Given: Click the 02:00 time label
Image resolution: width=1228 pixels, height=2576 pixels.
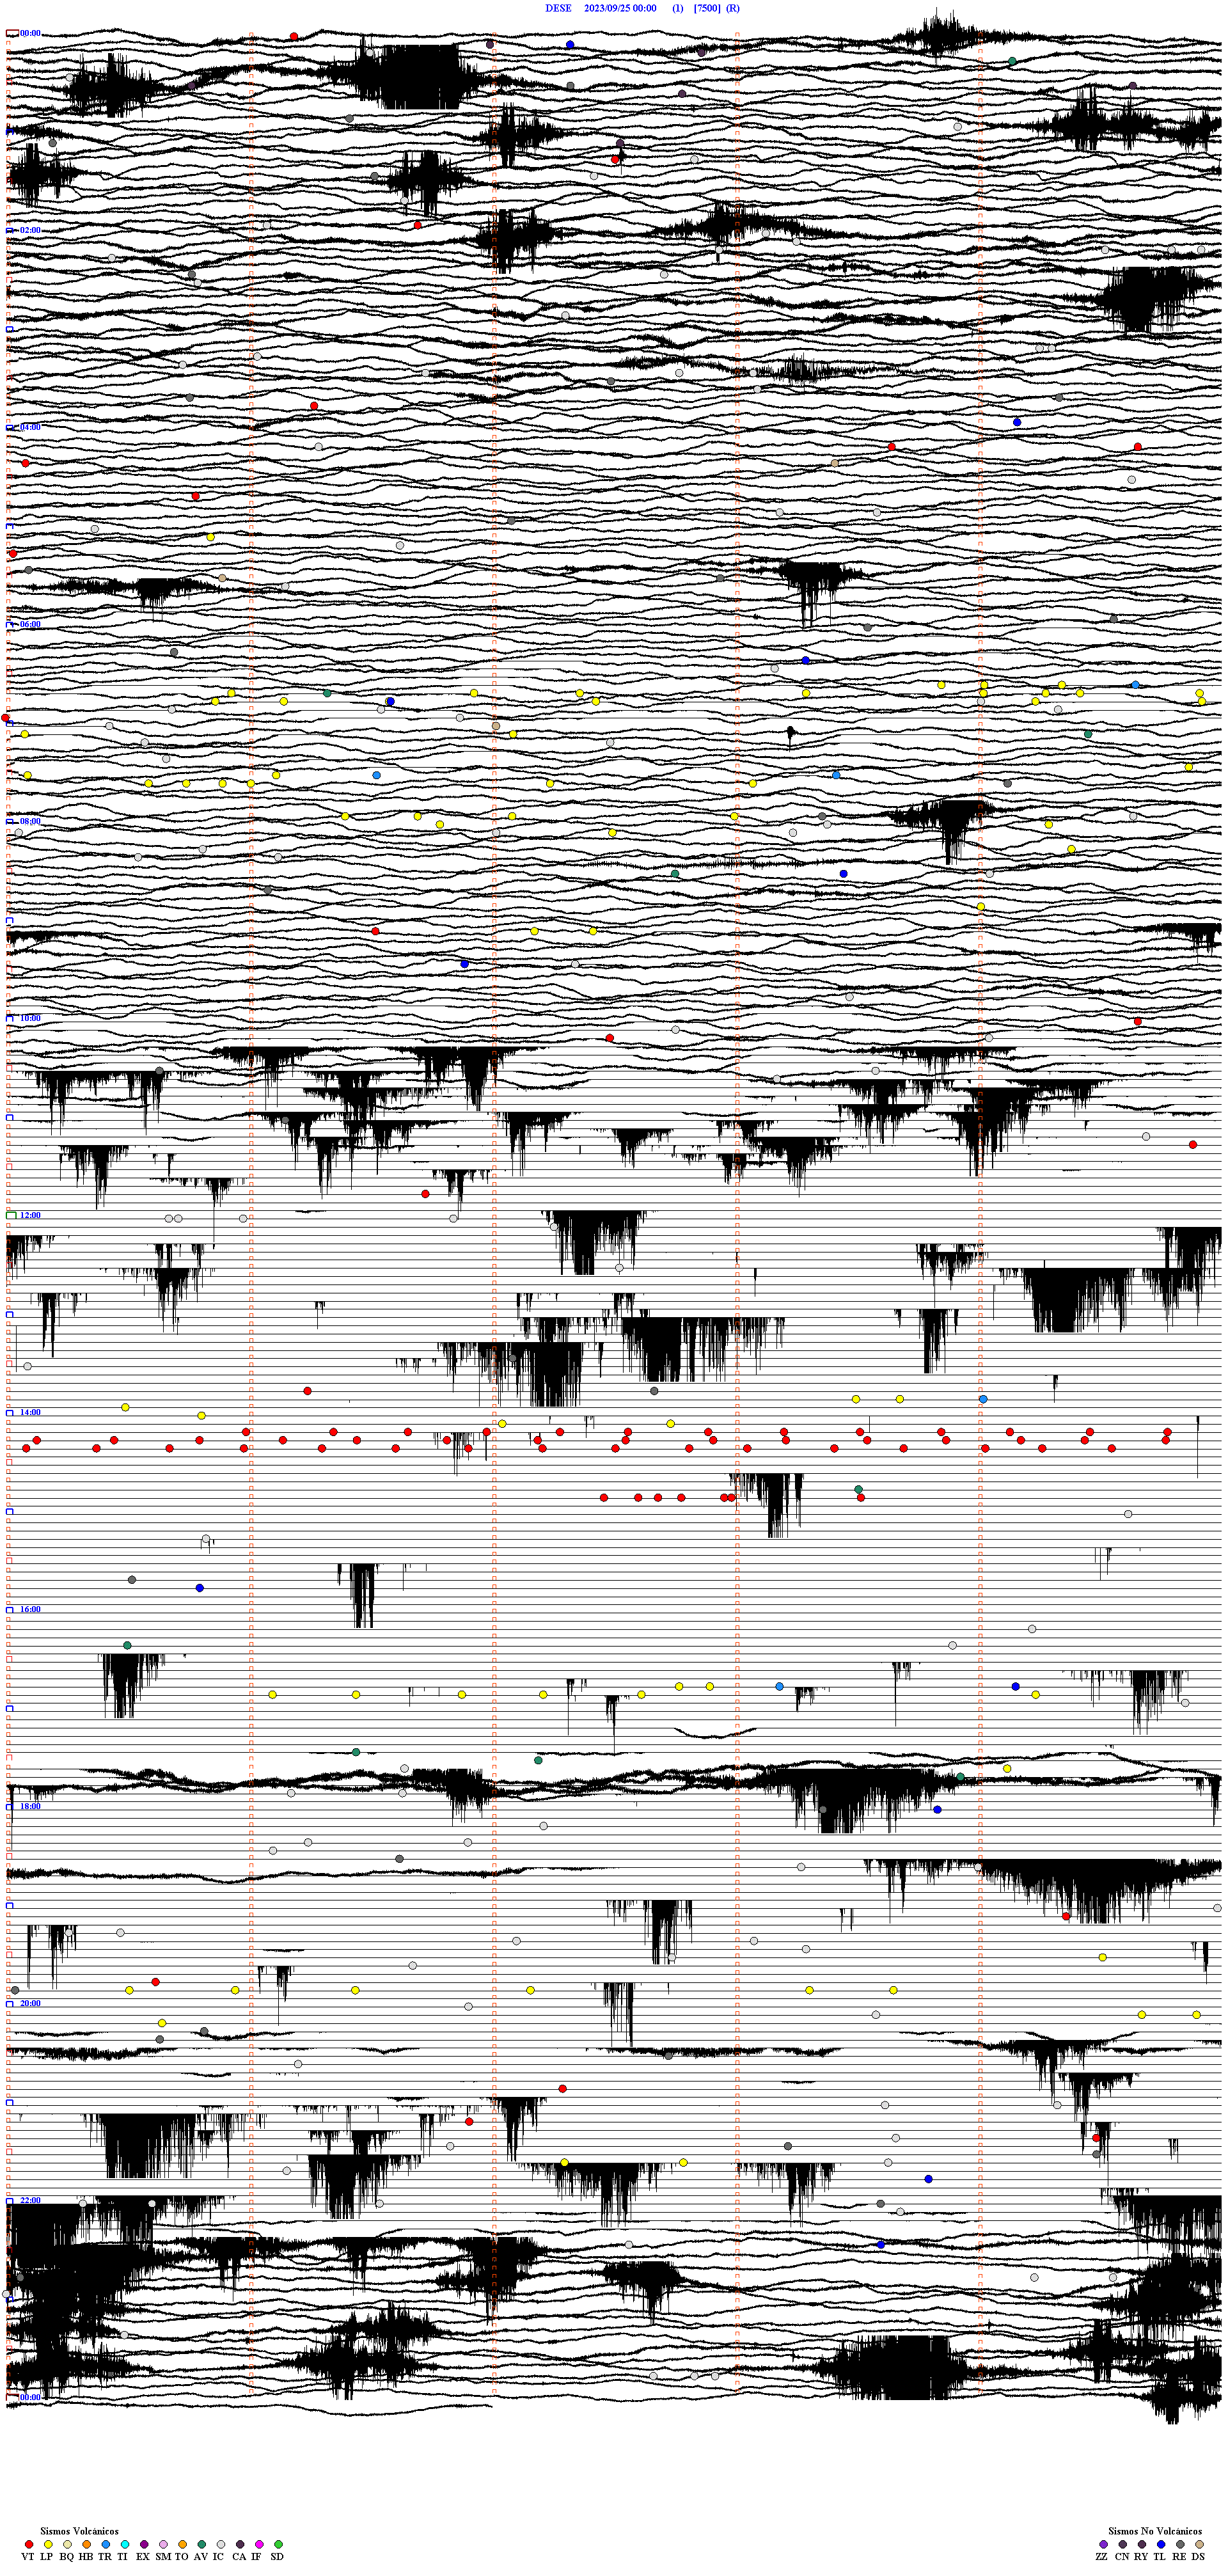Looking at the screenshot, I should (30, 230).
